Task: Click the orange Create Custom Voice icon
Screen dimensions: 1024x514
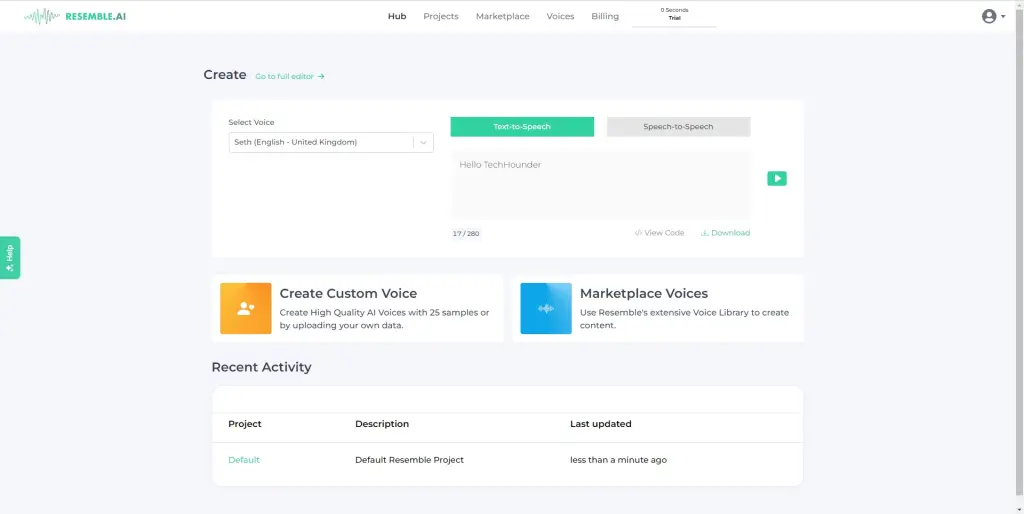Action: tap(246, 308)
